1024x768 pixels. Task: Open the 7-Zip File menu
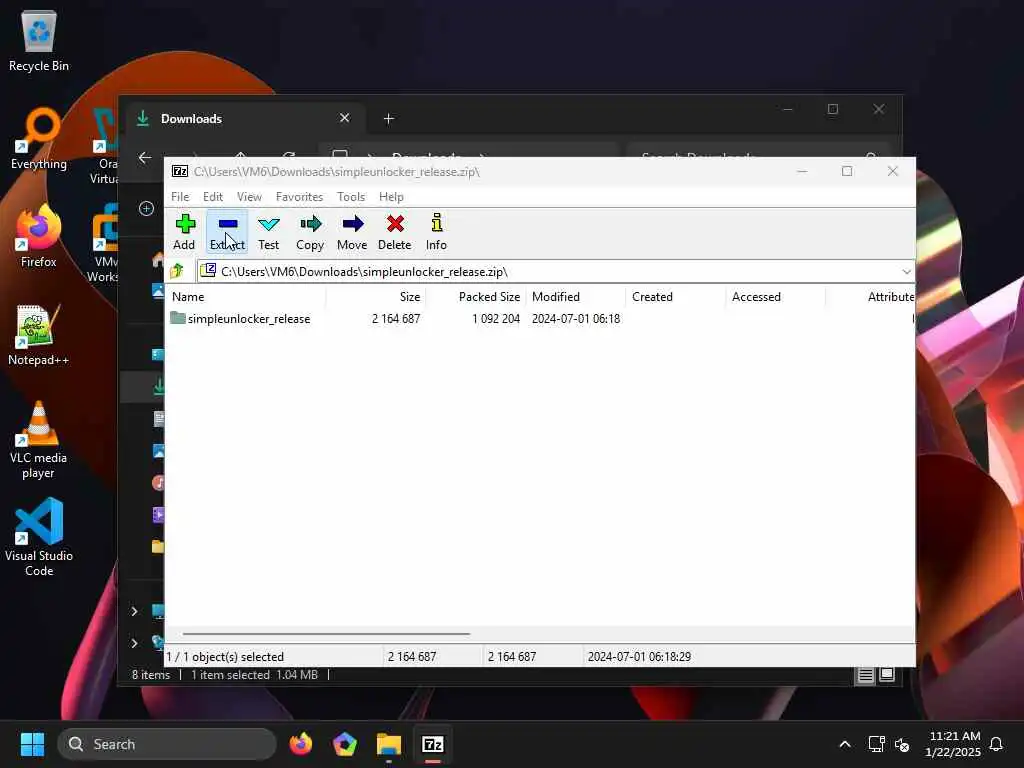180,197
